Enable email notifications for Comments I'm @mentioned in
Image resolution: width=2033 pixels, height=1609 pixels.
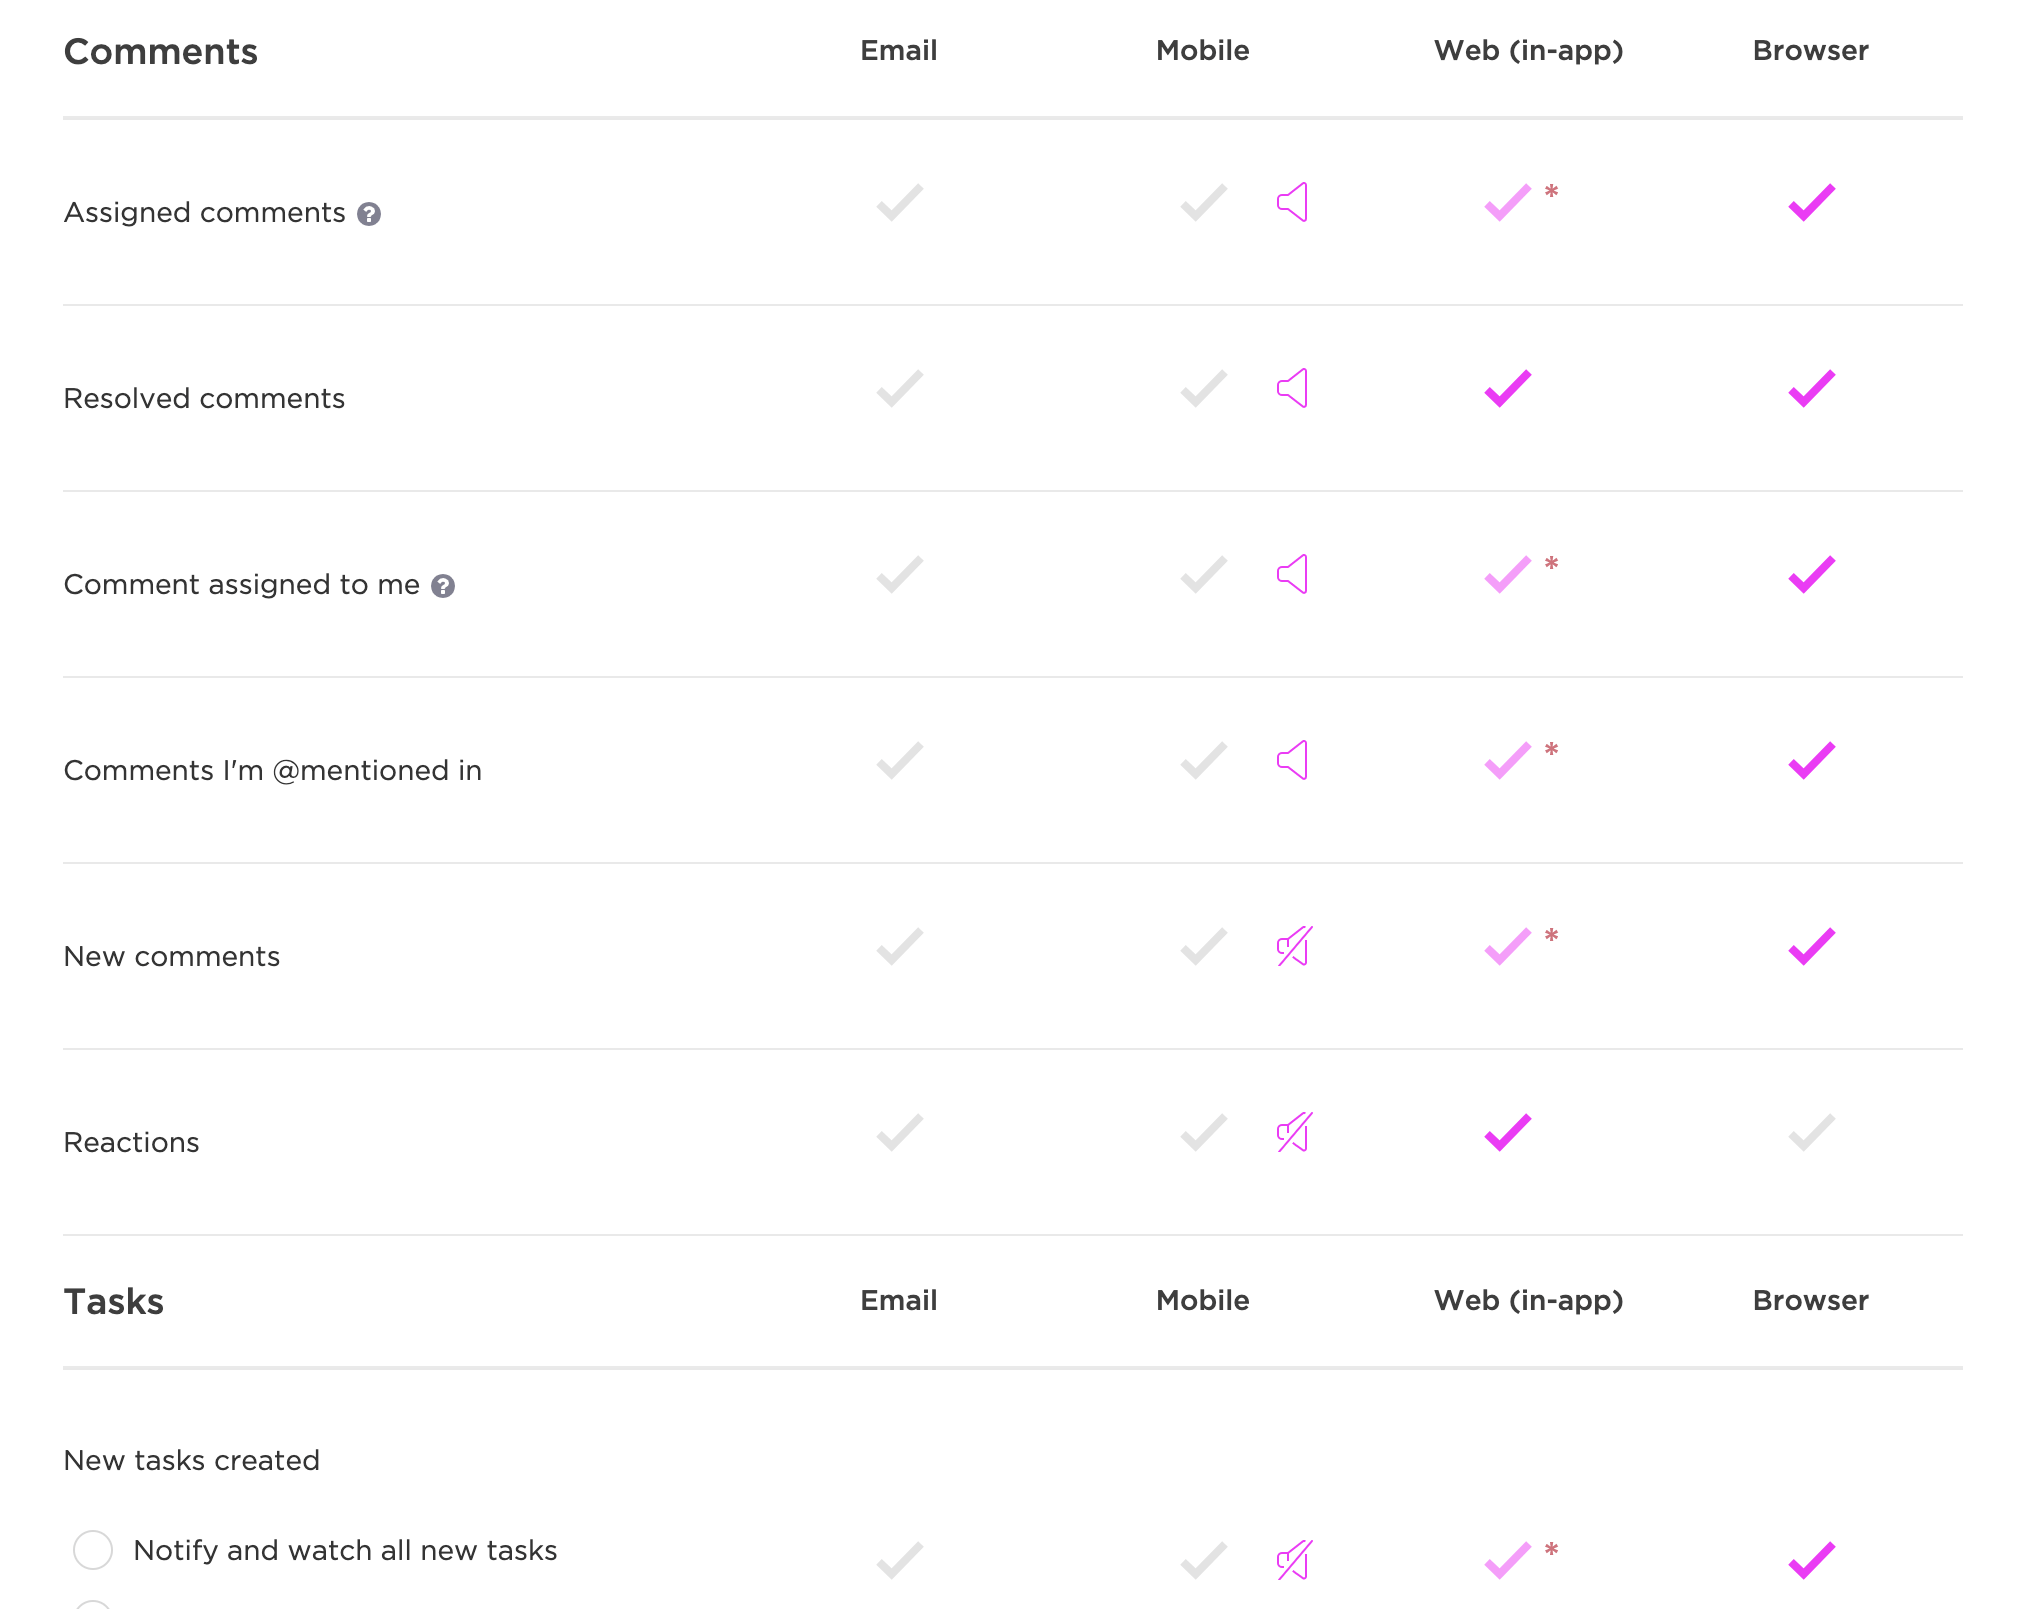899,761
